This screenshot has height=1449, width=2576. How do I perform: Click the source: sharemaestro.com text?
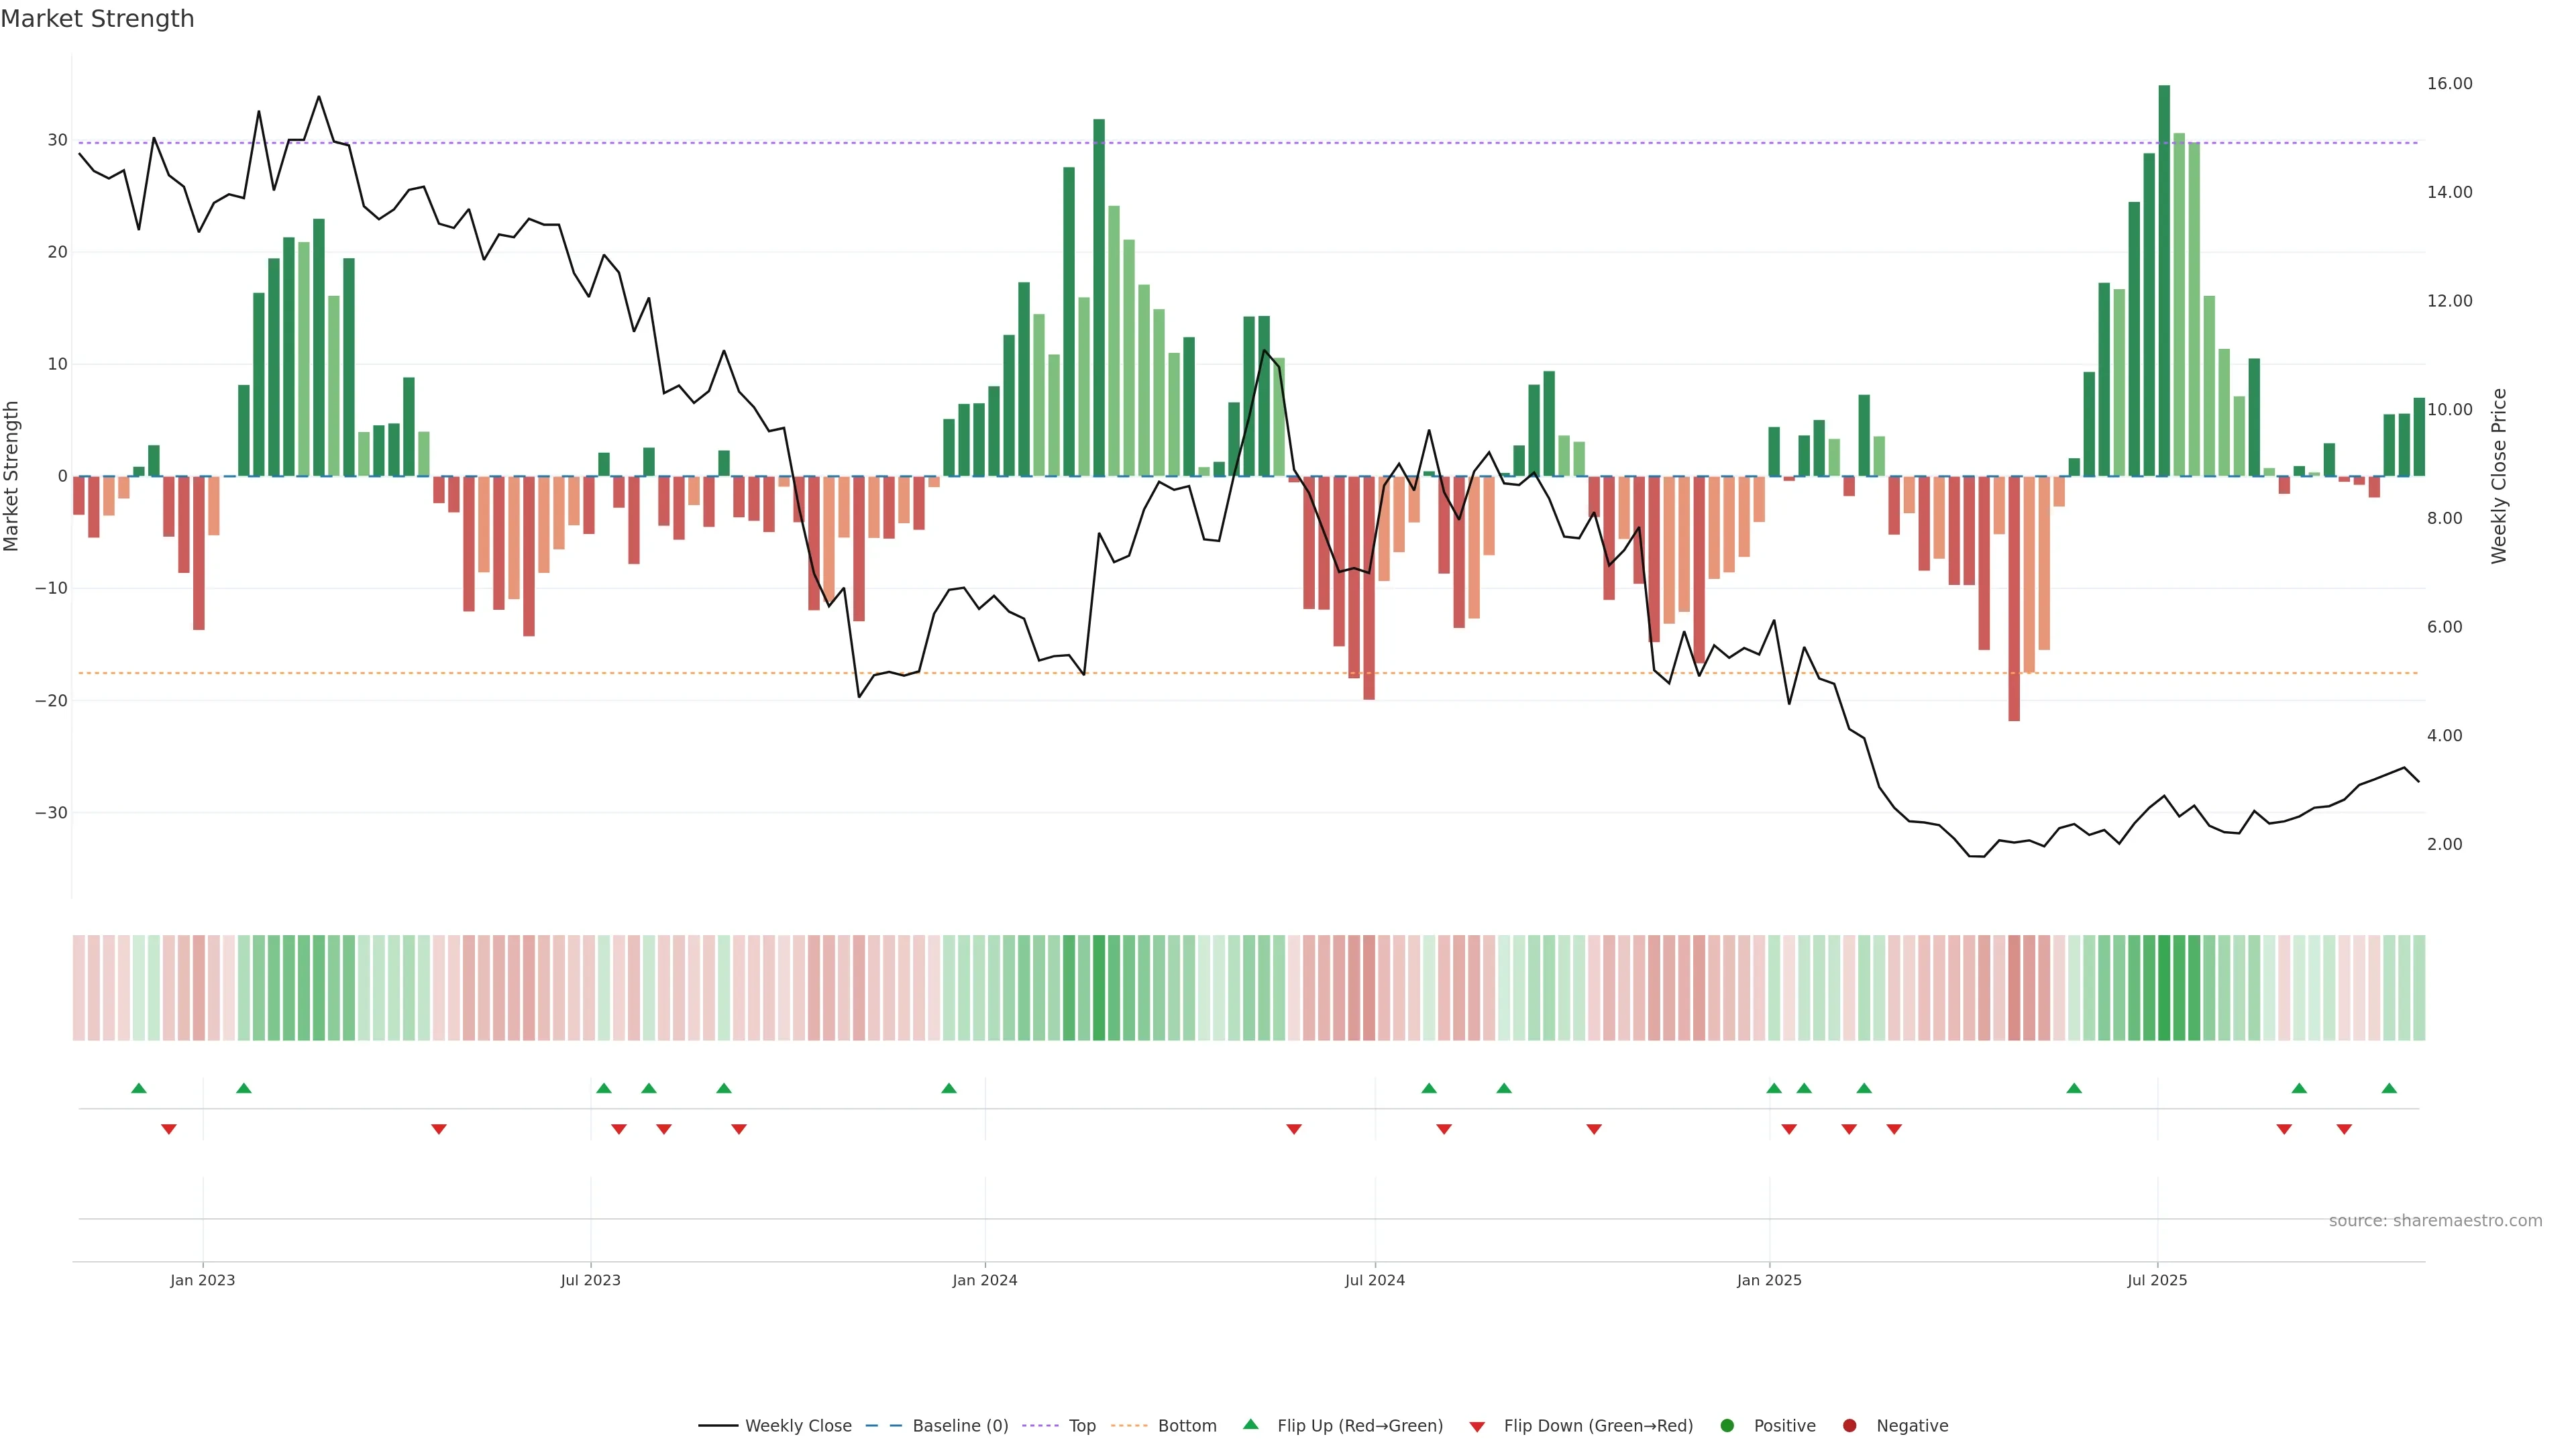[x=2435, y=1220]
